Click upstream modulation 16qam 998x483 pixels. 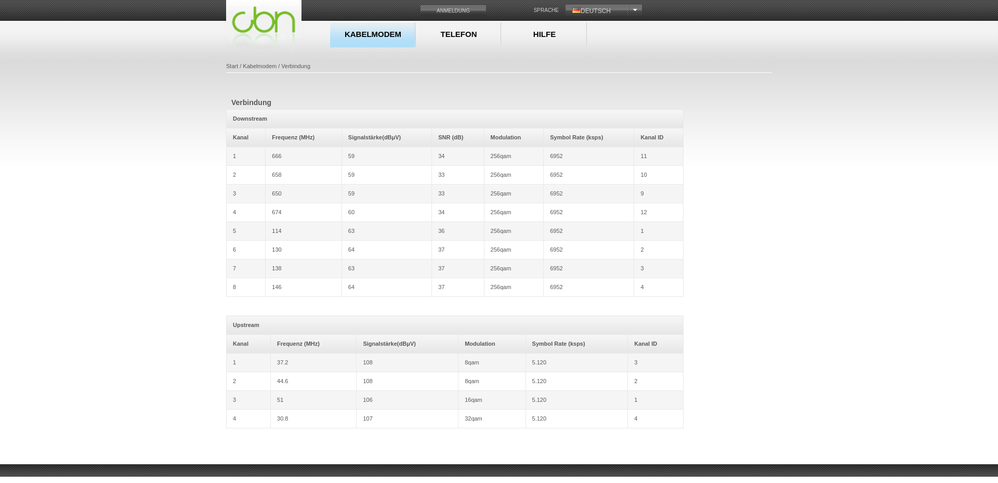pyautogui.click(x=473, y=400)
